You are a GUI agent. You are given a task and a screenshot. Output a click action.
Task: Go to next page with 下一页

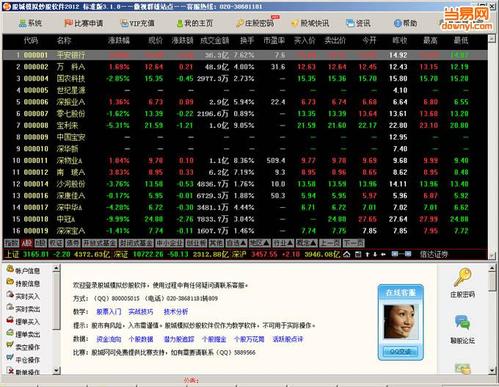(353, 243)
